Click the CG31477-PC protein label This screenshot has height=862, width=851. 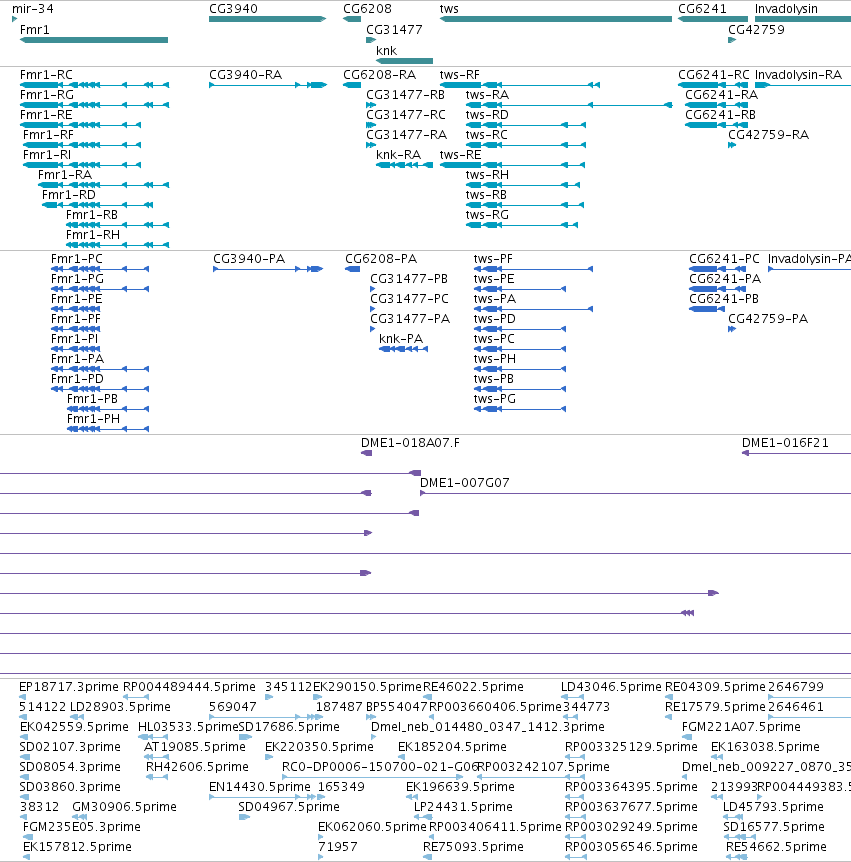point(410,299)
